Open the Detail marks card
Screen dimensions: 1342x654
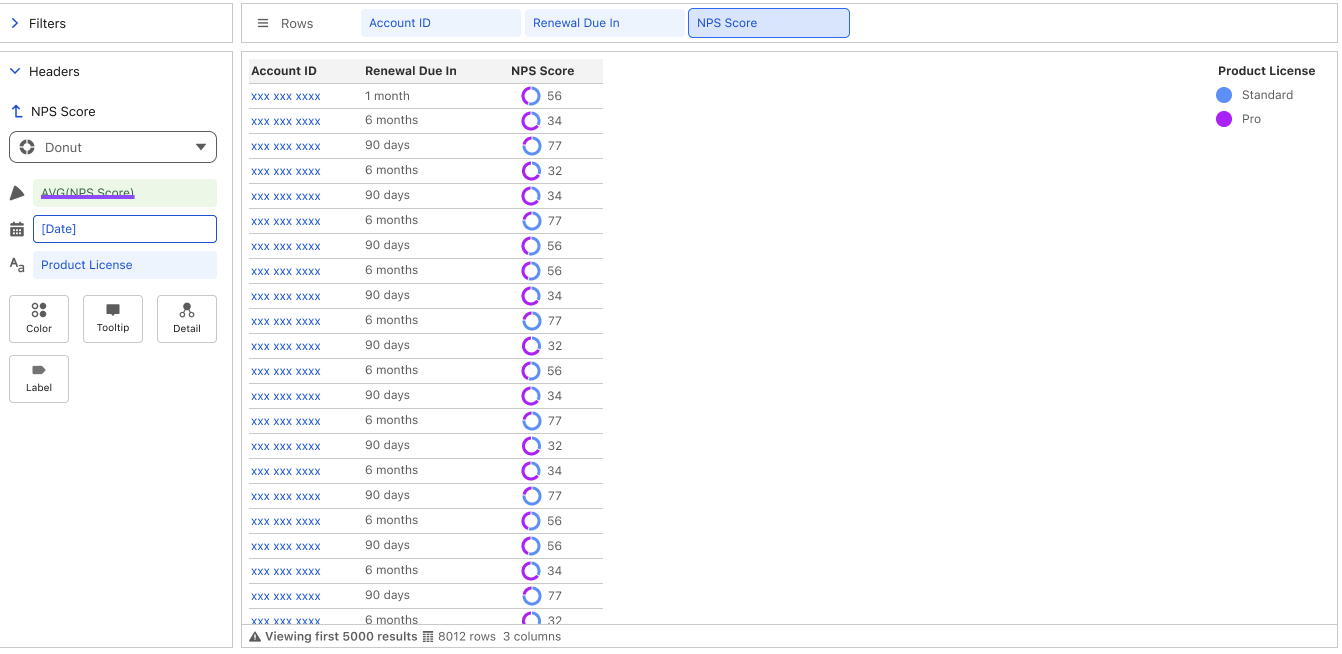(x=187, y=319)
